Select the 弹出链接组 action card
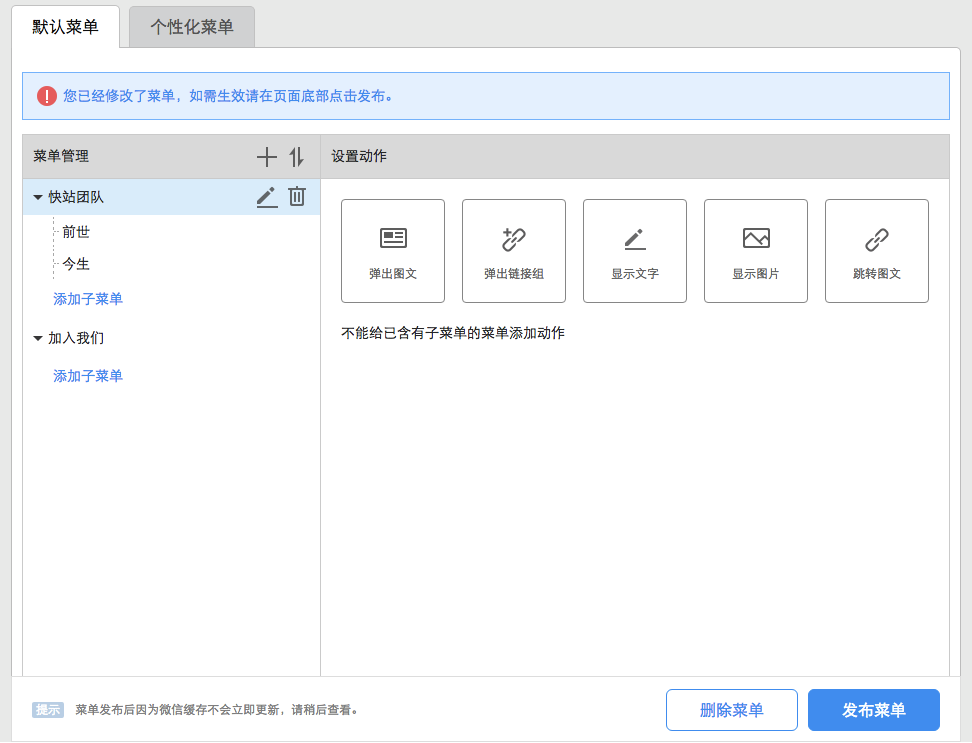Image resolution: width=972 pixels, height=743 pixels. point(514,251)
